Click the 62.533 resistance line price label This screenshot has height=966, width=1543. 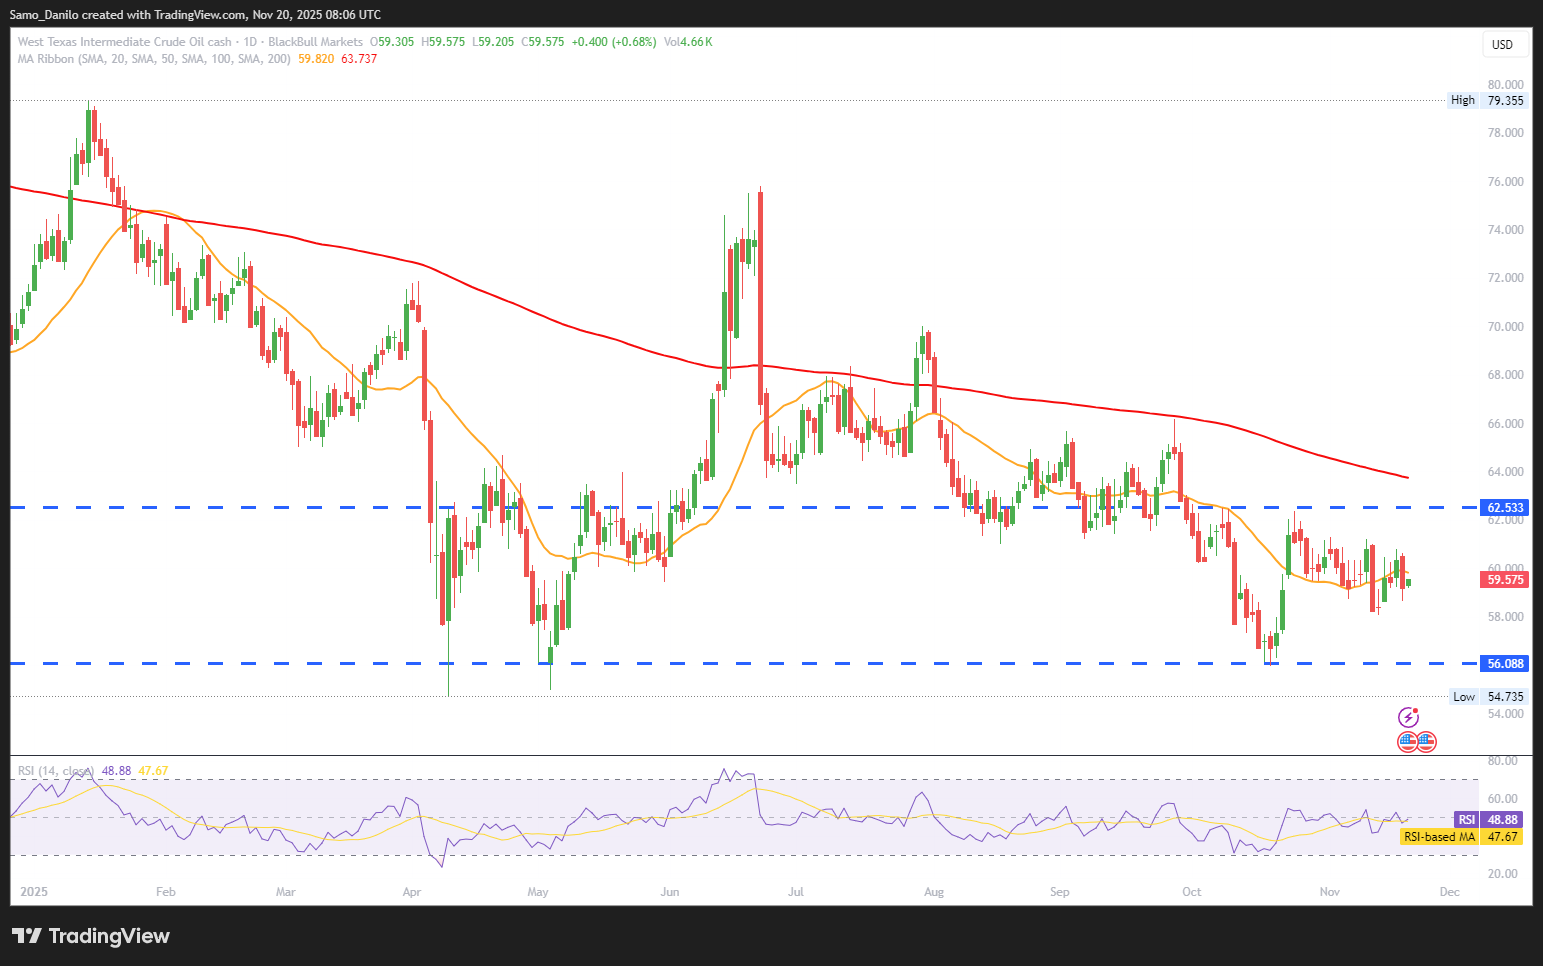click(1505, 508)
